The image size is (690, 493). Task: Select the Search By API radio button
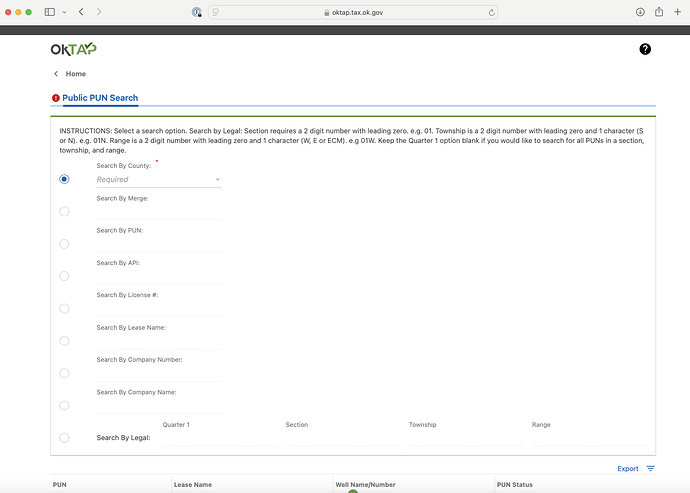64,276
